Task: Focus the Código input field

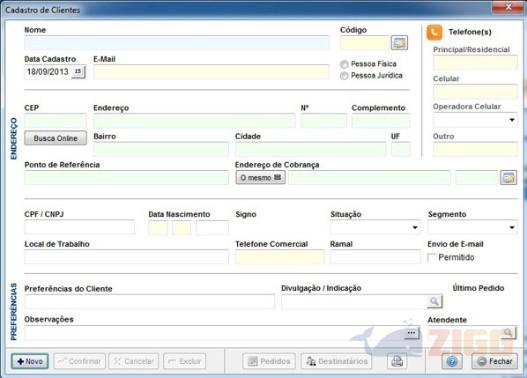Action: pyautogui.click(x=365, y=43)
